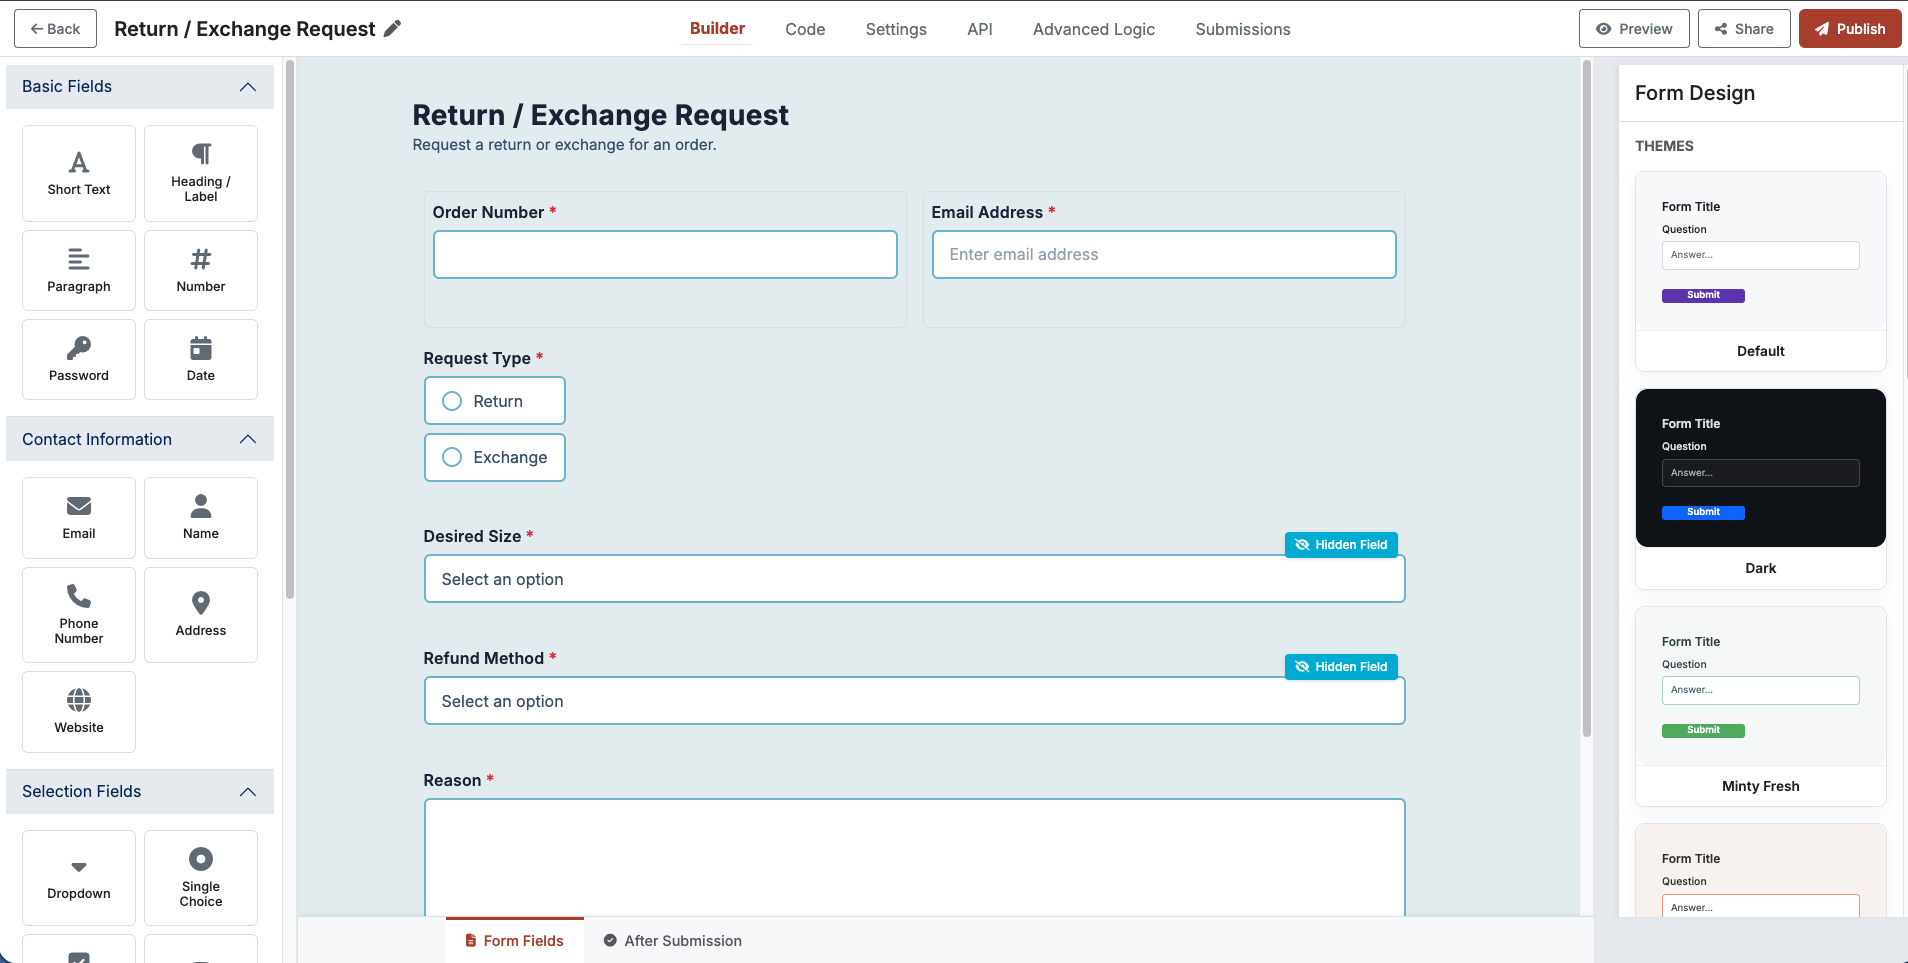Image resolution: width=1908 pixels, height=963 pixels.
Task: Apply the Dark theme
Action: click(1759, 467)
